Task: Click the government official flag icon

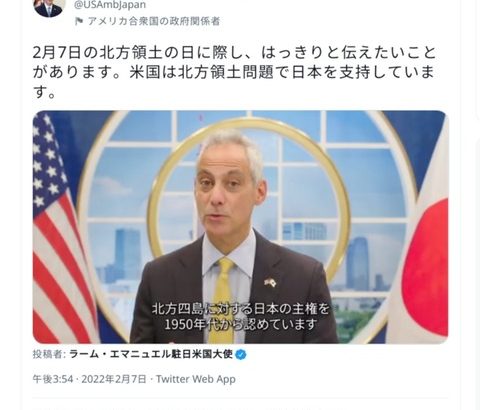Action: click(79, 22)
